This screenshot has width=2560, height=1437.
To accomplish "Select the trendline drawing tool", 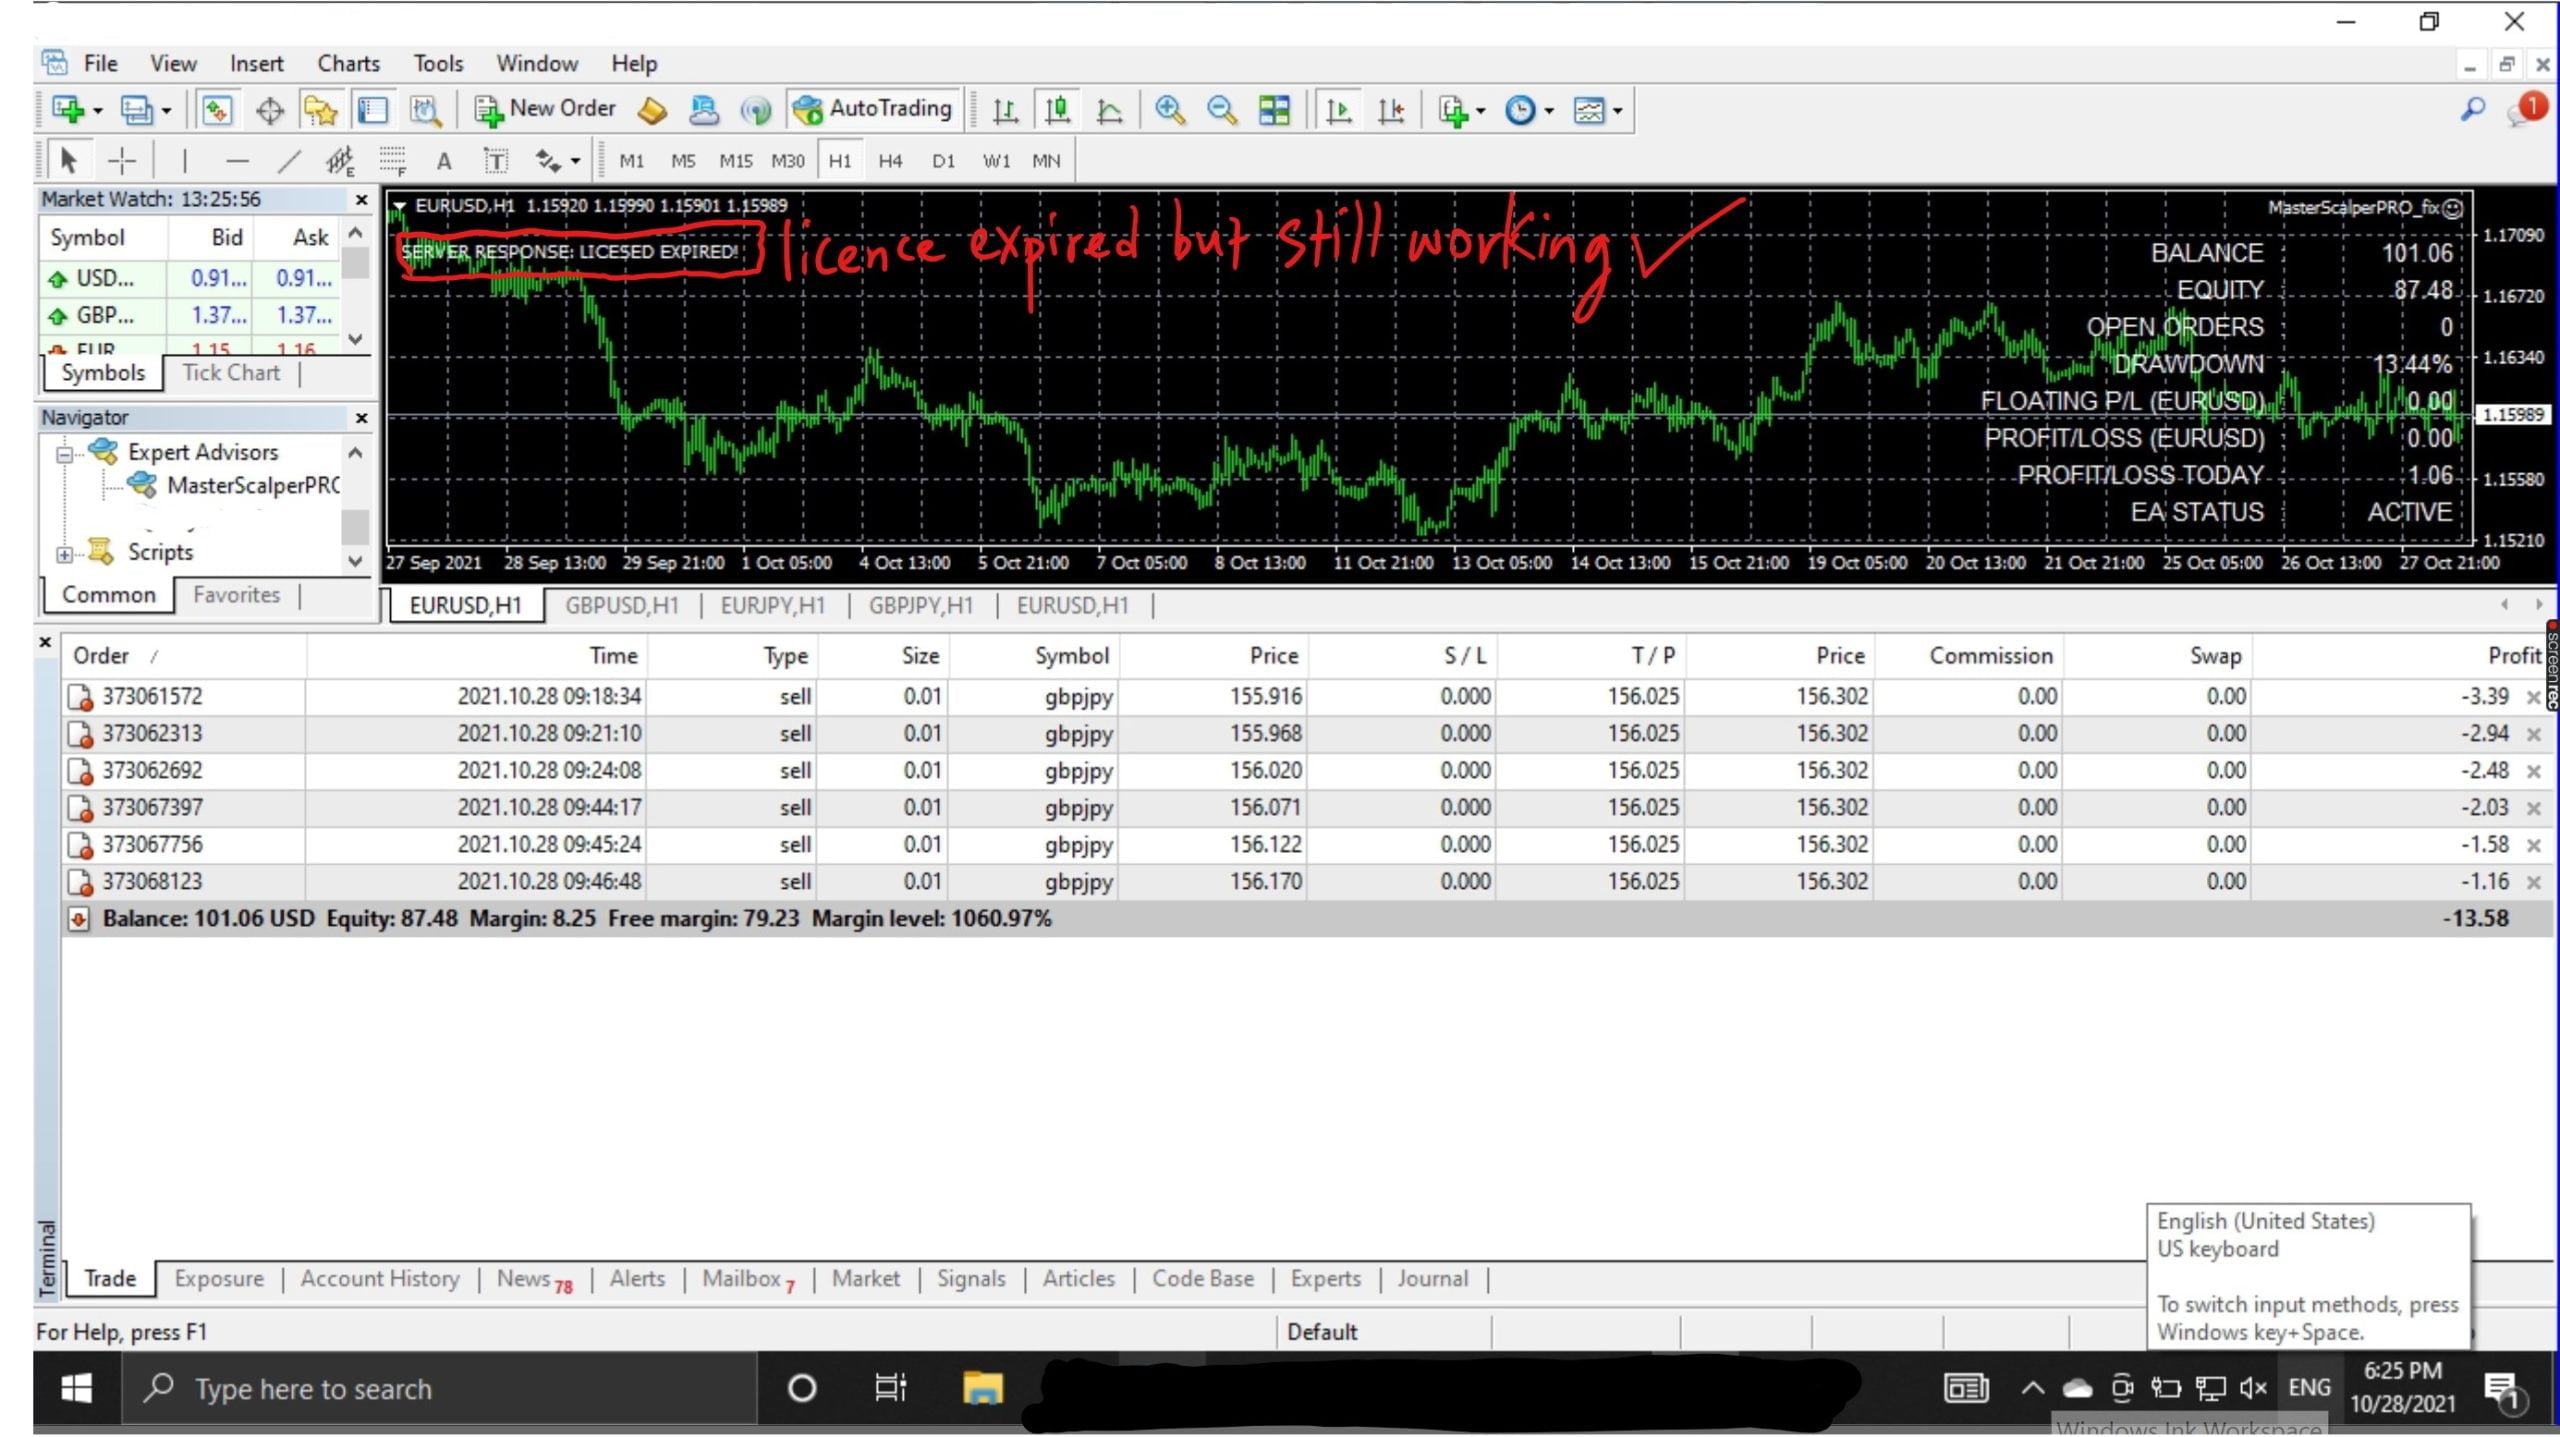I will [289, 161].
